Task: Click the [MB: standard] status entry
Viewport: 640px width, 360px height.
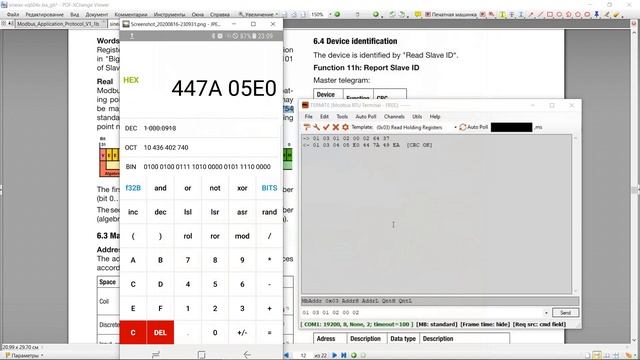Action: coord(437,324)
